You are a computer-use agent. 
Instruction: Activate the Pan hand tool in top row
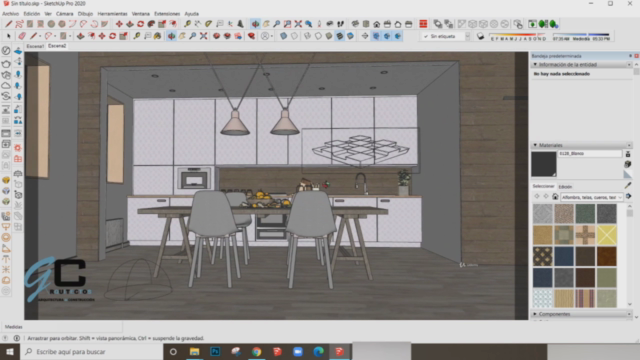pyautogui.click(x=266, y=24)
